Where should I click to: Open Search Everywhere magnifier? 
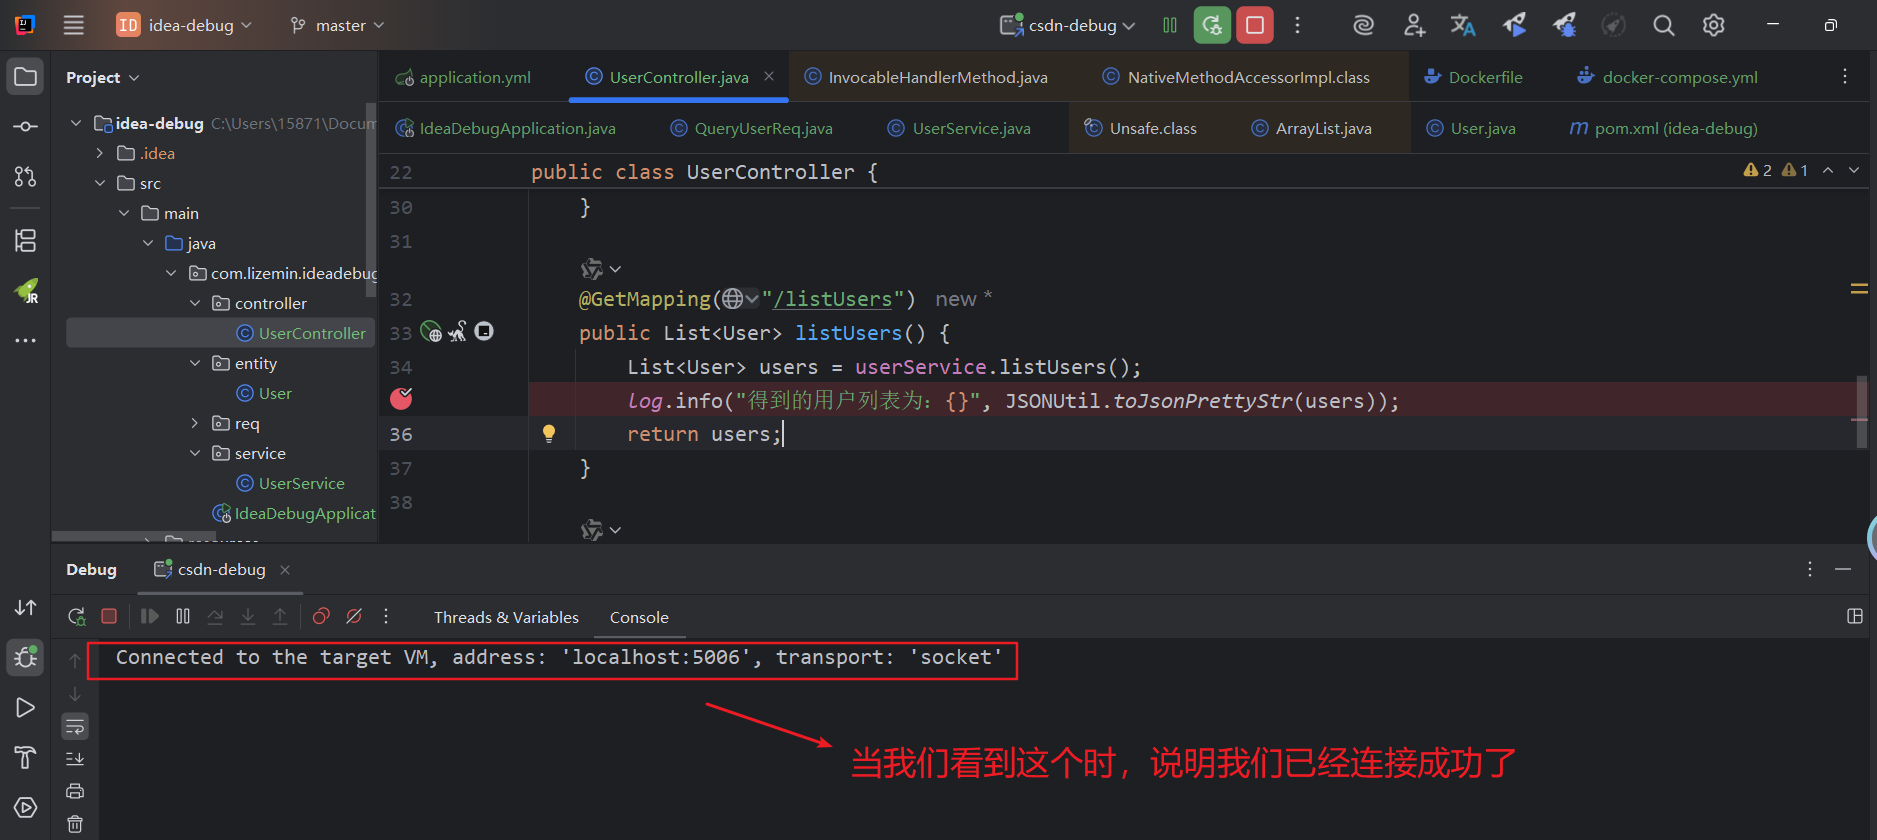click(x=1664, y=25)
